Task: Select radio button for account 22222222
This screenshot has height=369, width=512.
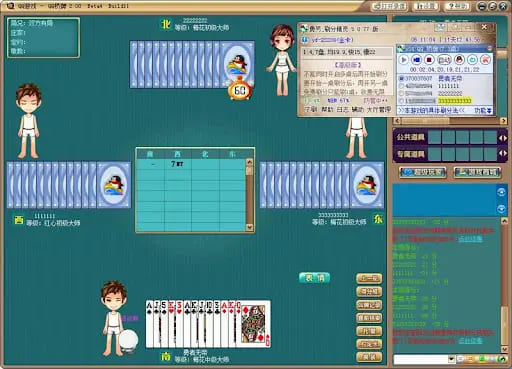Action: click(402, 93)
